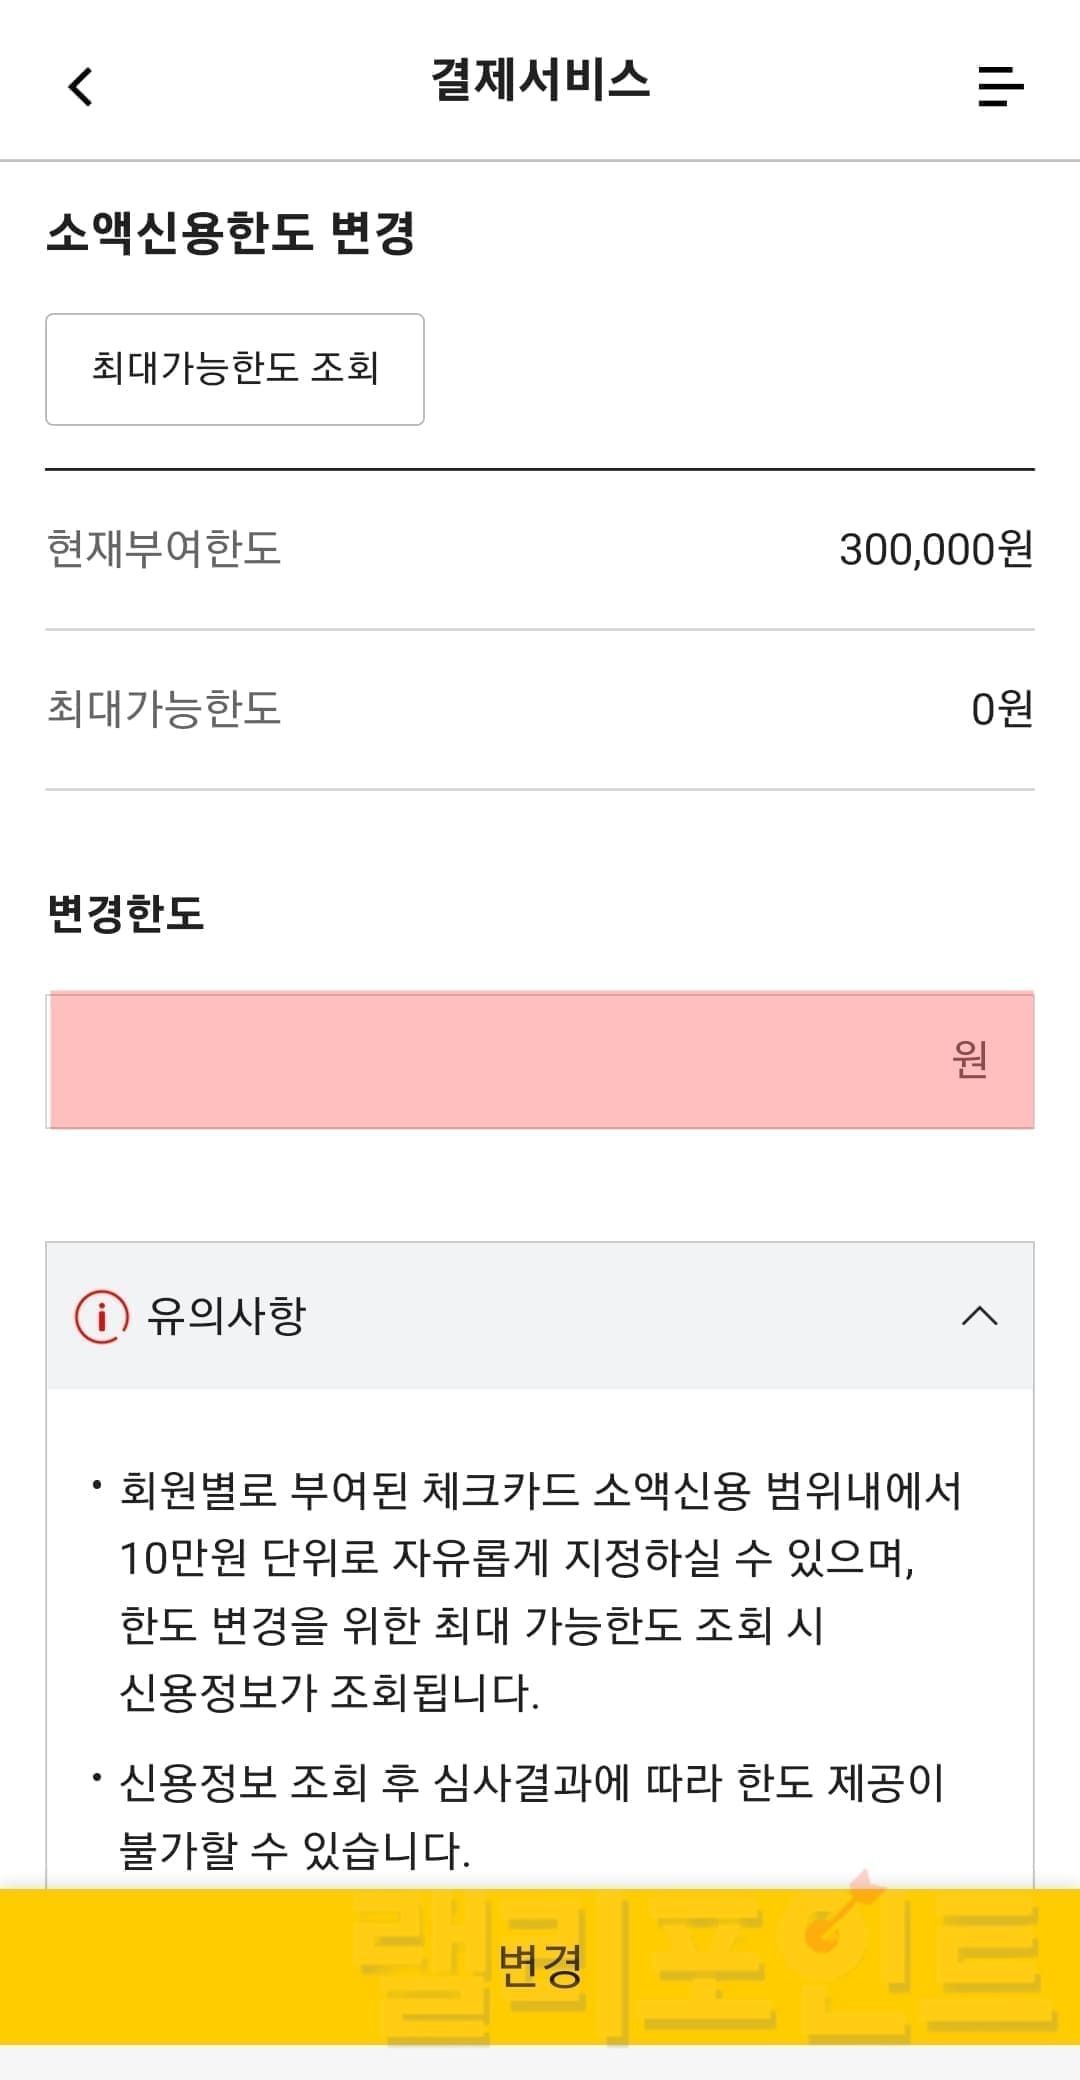Image resolution: width=1080 pixels, height=2080 pixels.
Task: Tap the back arrow icon
Action: point(81,86)
